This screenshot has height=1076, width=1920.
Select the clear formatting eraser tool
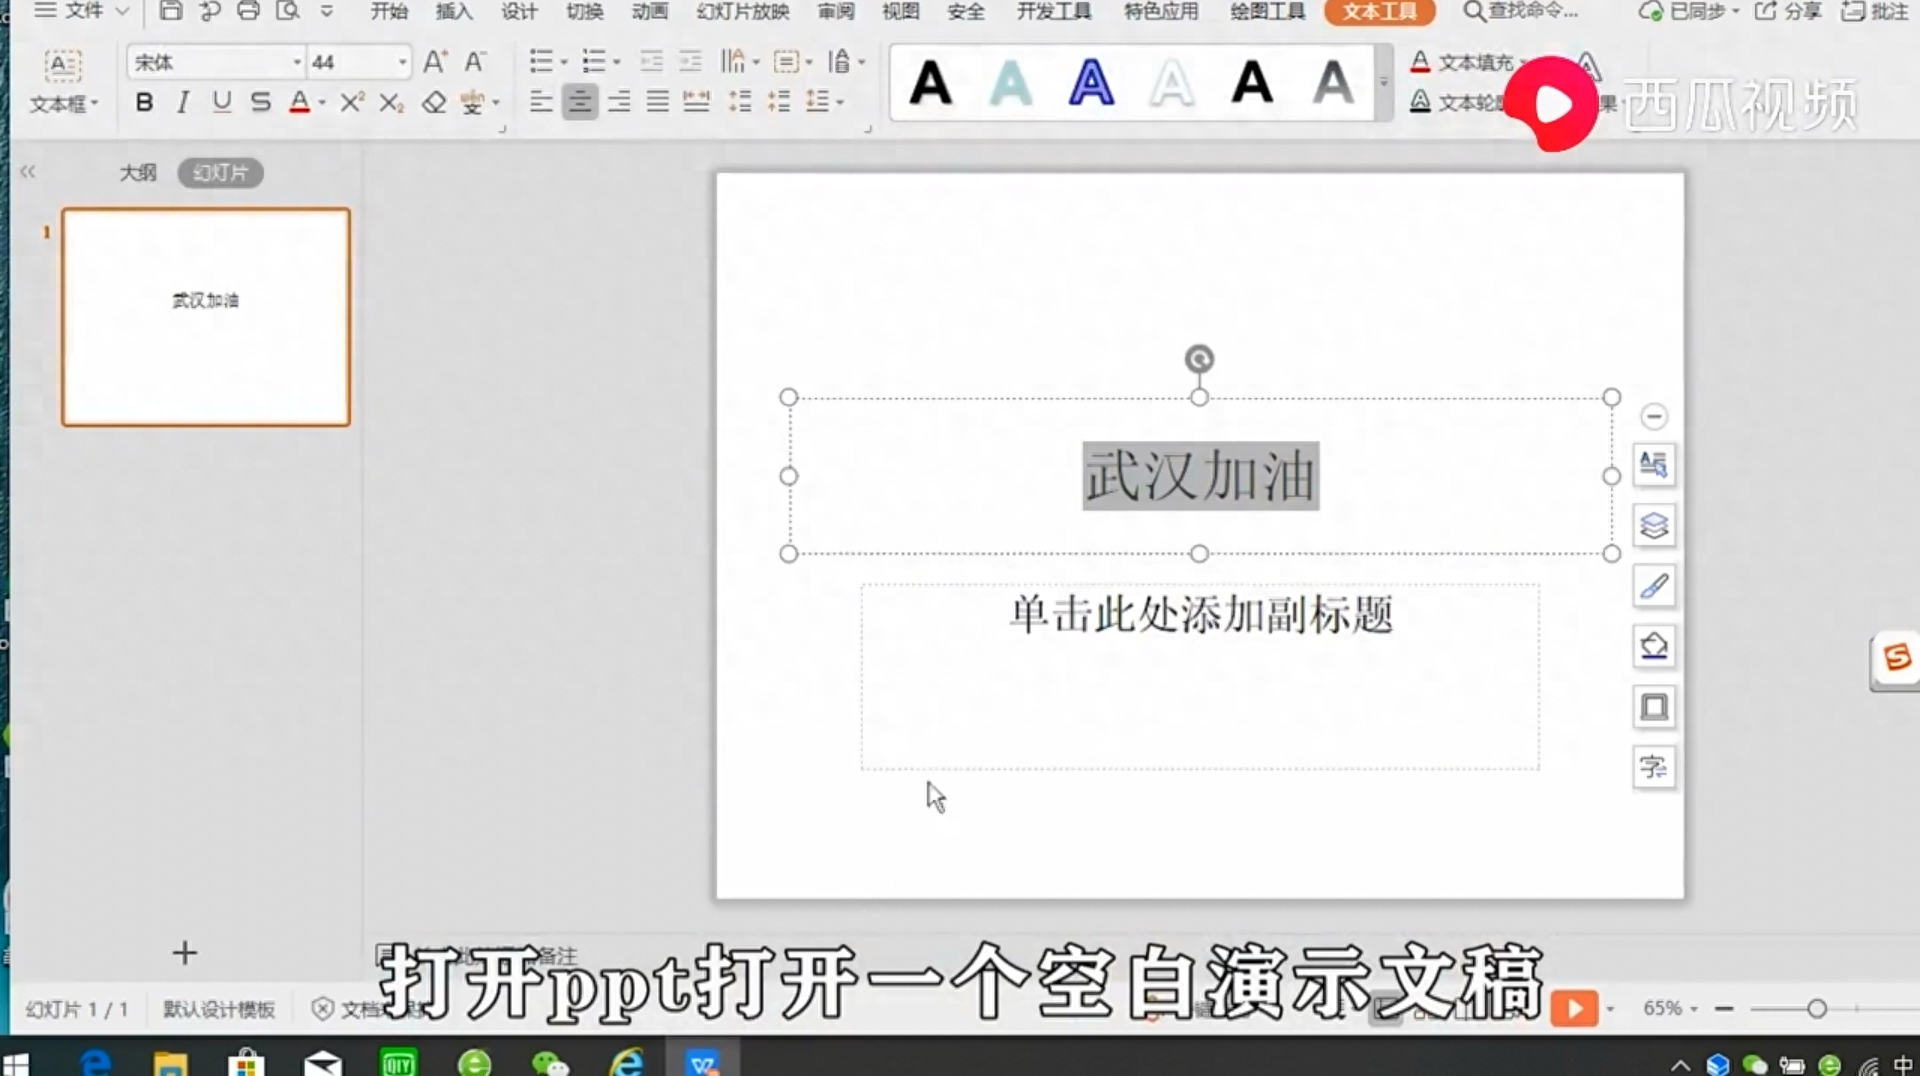coord(433,101)
